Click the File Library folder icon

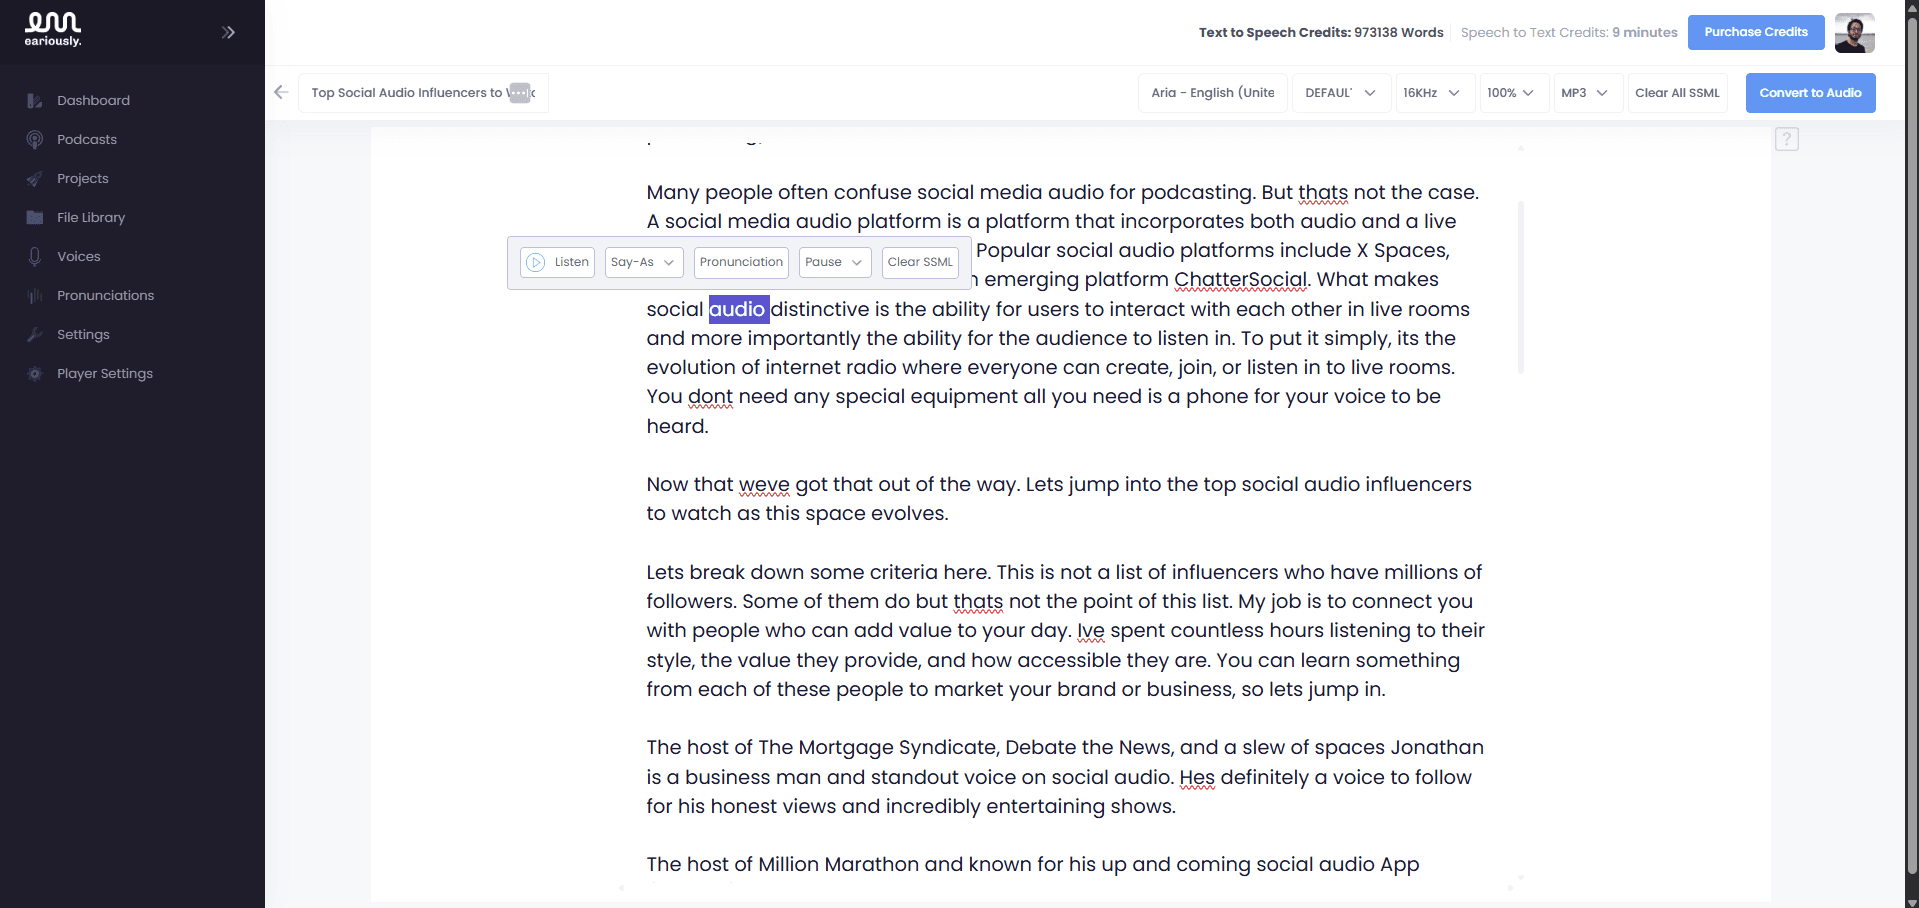click(x=35, y=218)
